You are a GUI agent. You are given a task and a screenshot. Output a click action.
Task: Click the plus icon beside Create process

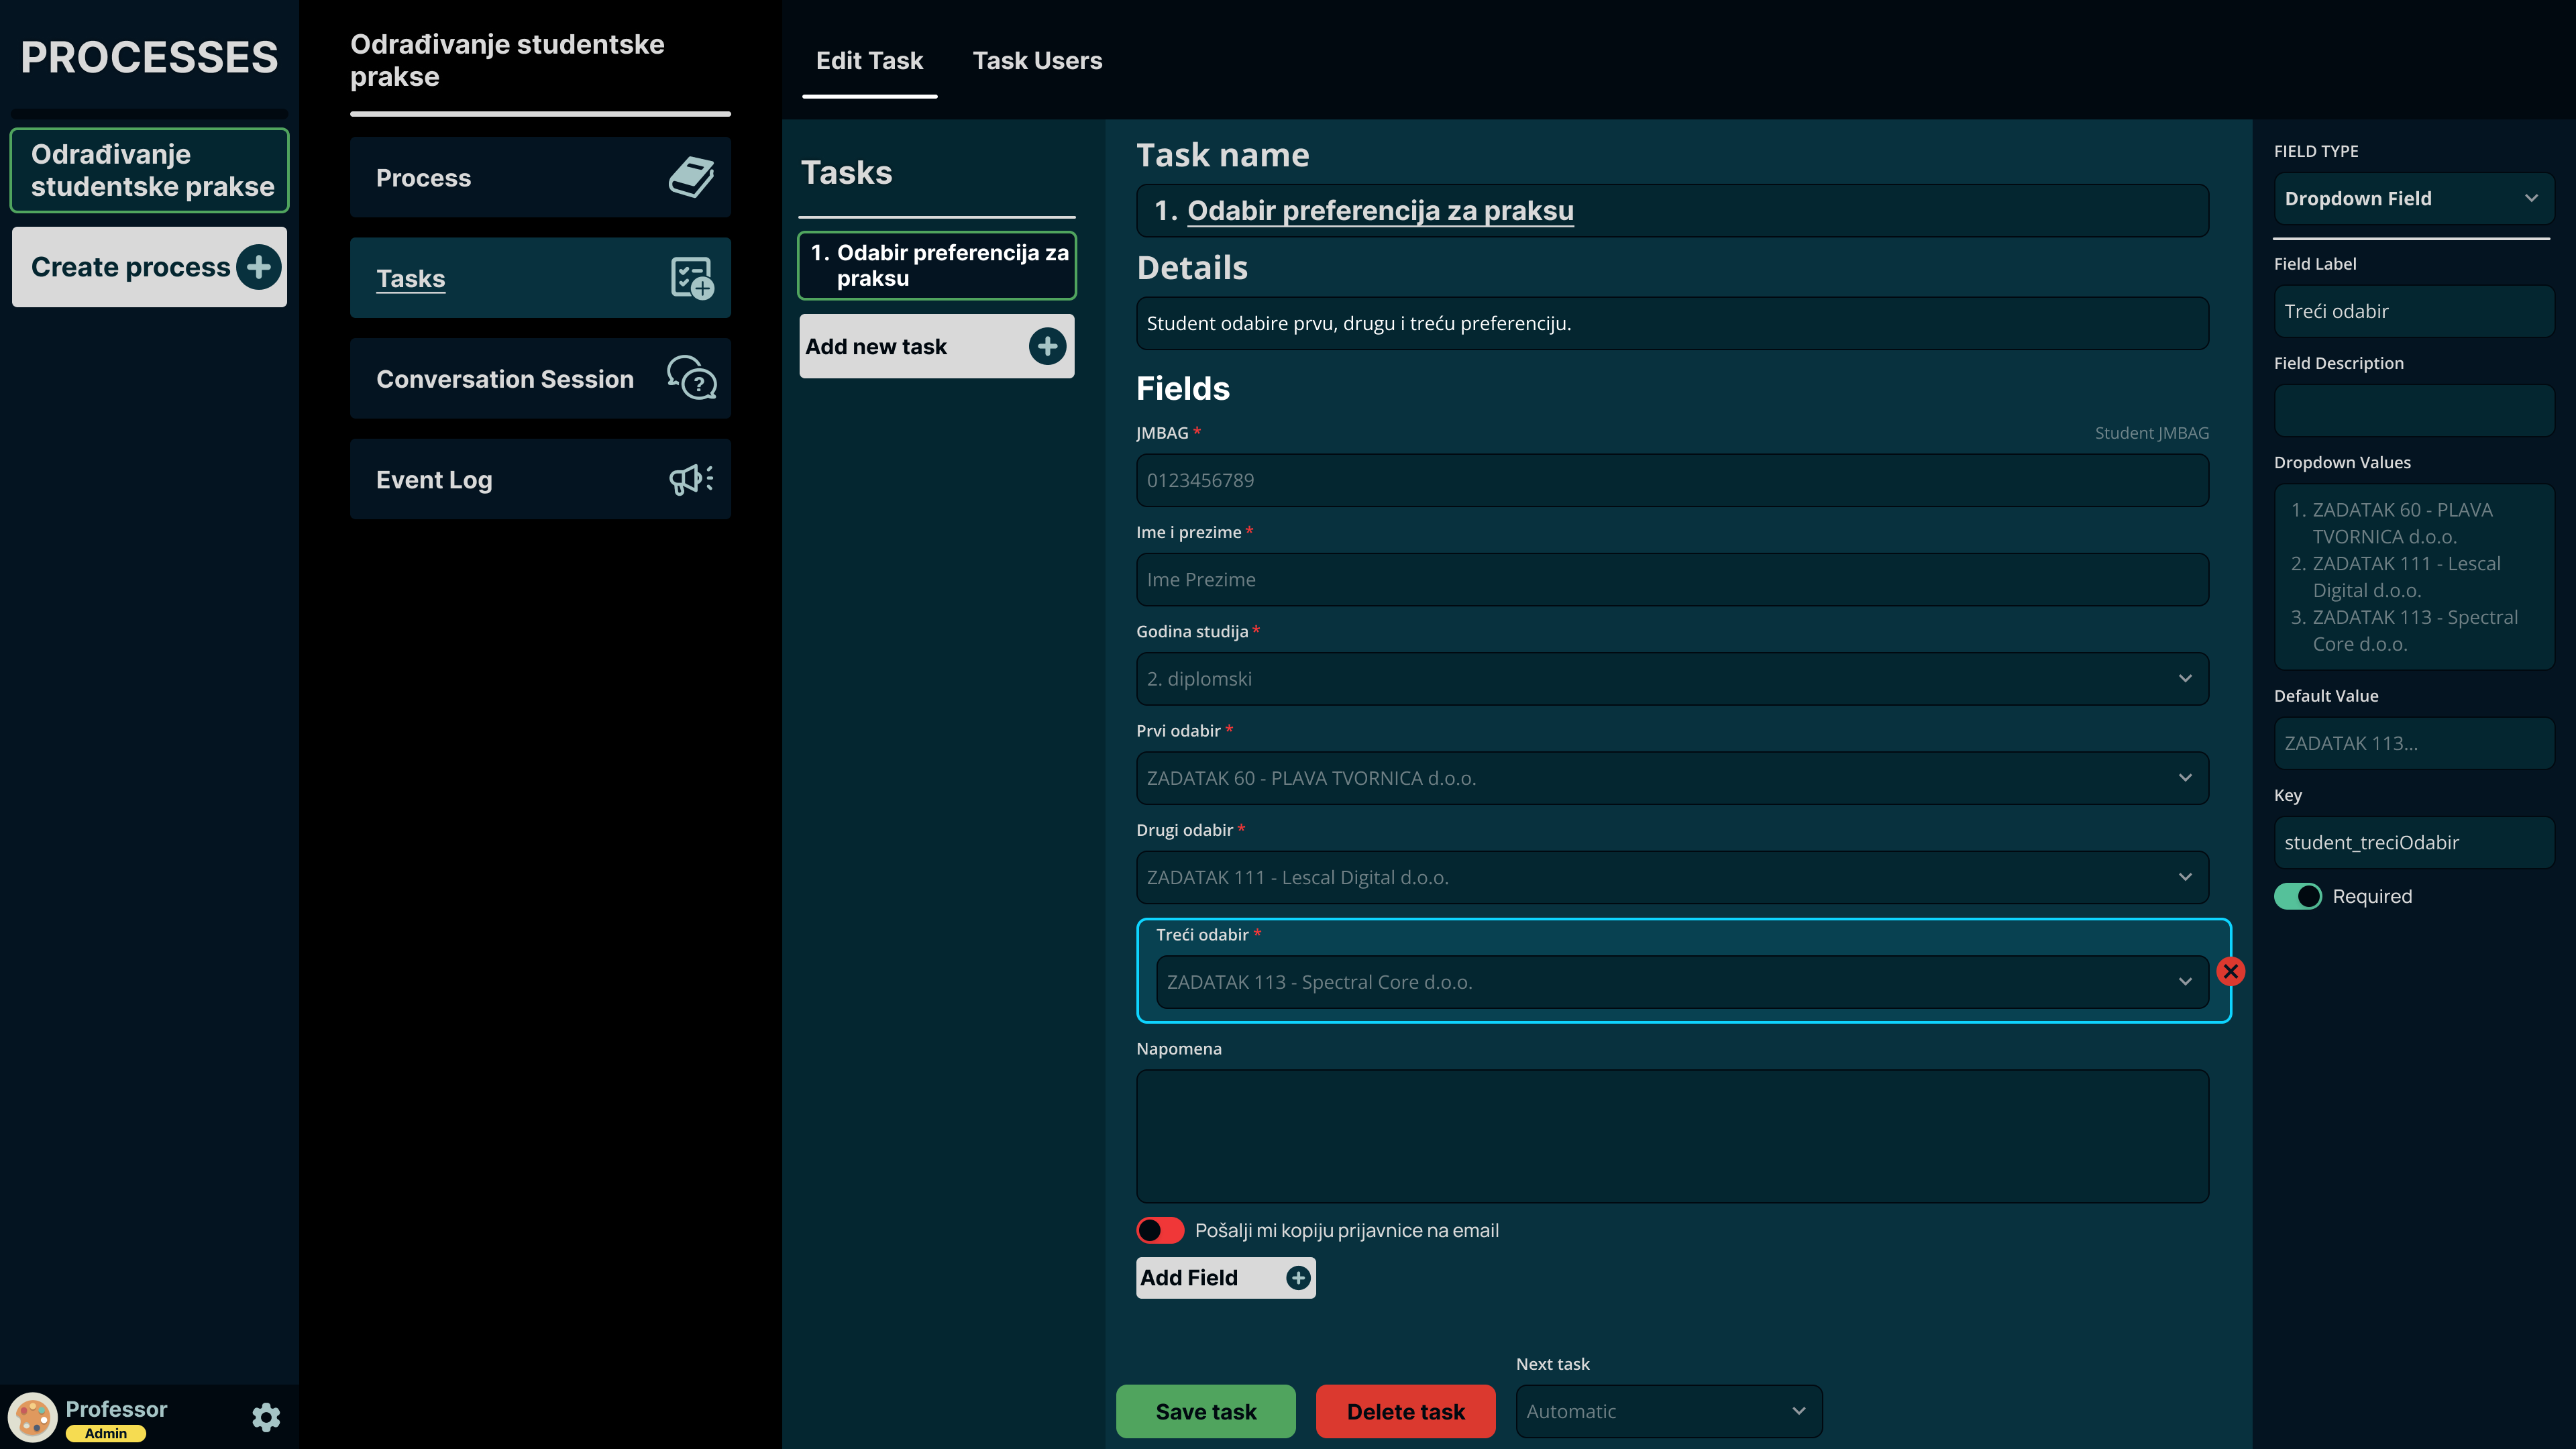[x=259, y=267]
